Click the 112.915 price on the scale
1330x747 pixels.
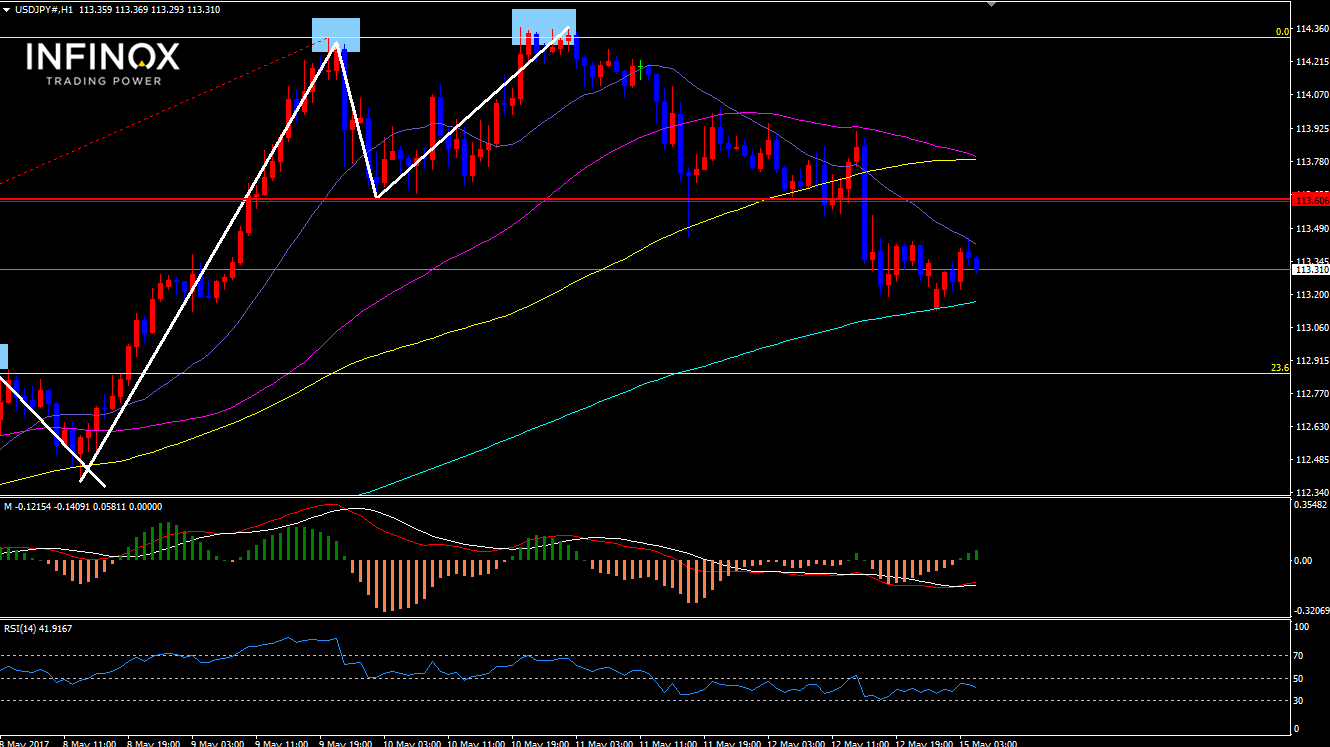coord(1311,361)
